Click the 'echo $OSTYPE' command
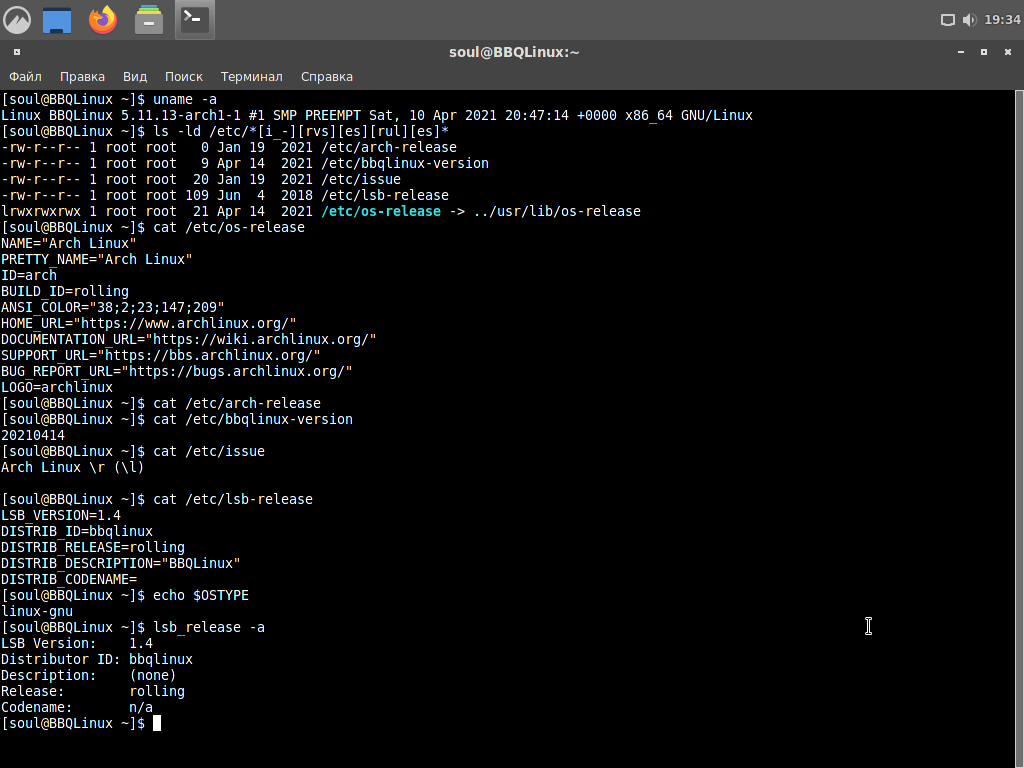Viewport: 1024px width, 768px height. (201, 596)
